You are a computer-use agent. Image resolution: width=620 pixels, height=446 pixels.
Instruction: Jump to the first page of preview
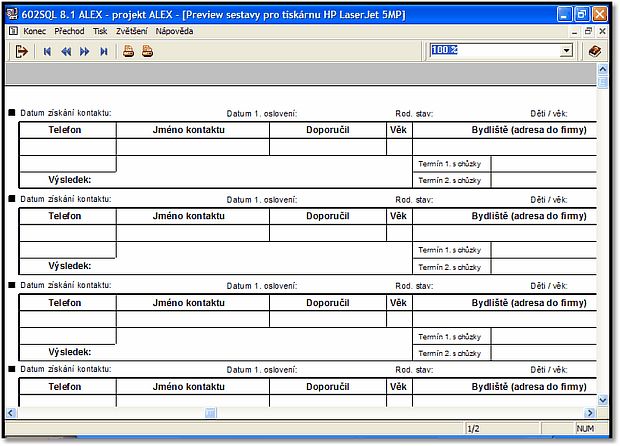(x=47, y=51)
